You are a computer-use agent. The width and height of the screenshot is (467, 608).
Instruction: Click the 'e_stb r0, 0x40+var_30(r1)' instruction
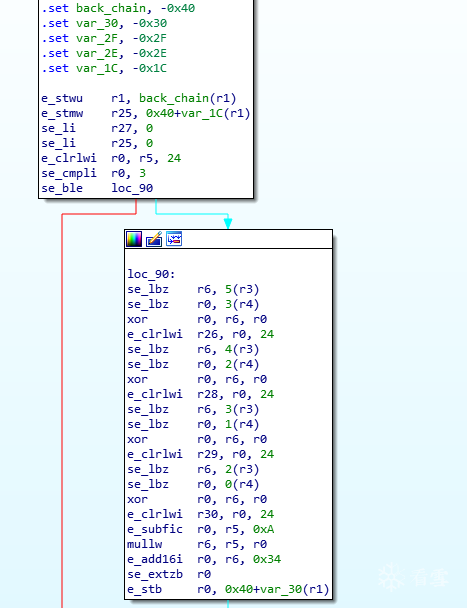(228, 589)
